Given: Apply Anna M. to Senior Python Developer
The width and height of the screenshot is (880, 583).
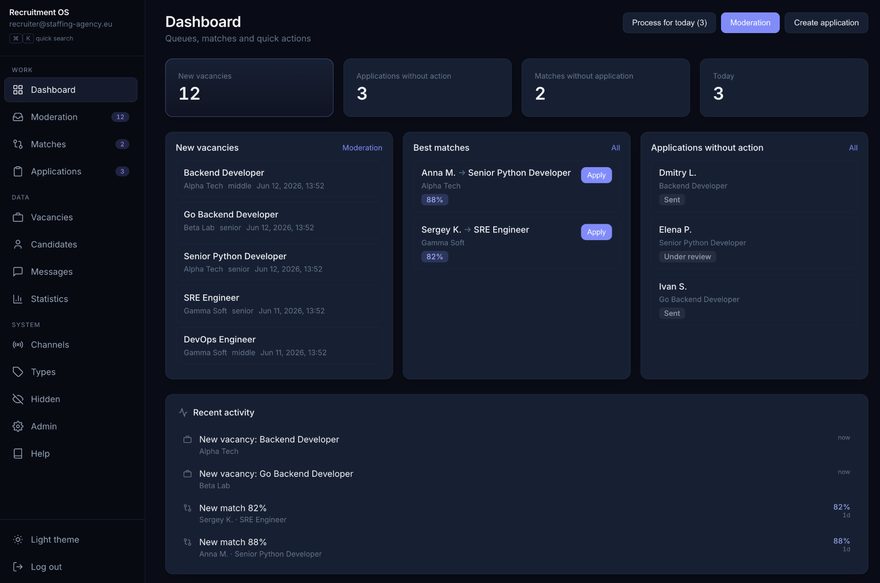Looking at the screenshot, I should coord(596,175).
